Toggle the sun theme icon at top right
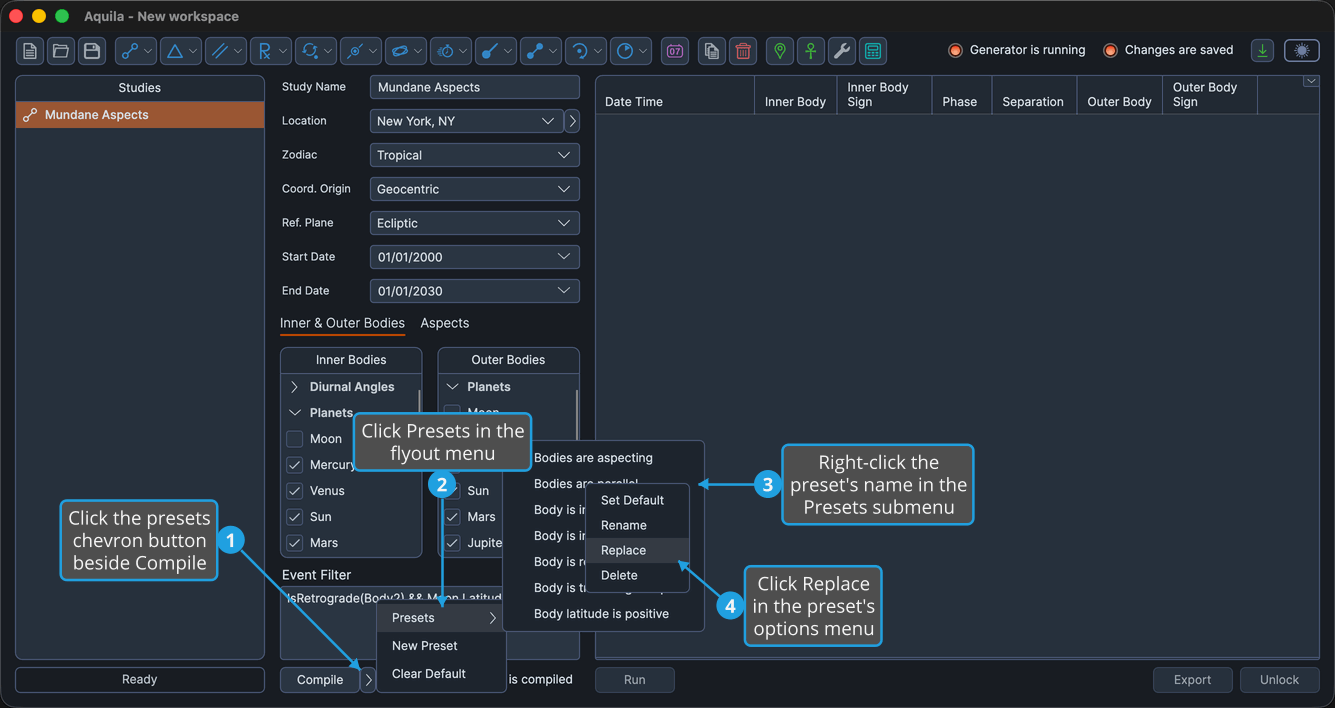The height and width of the screenshot is (708, 1335). (1302, 51)
